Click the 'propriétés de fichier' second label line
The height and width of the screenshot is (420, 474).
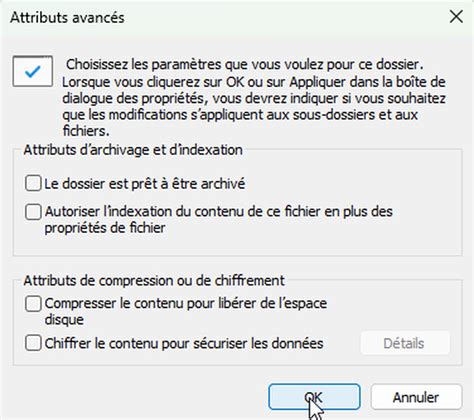(x=105, y=228)
